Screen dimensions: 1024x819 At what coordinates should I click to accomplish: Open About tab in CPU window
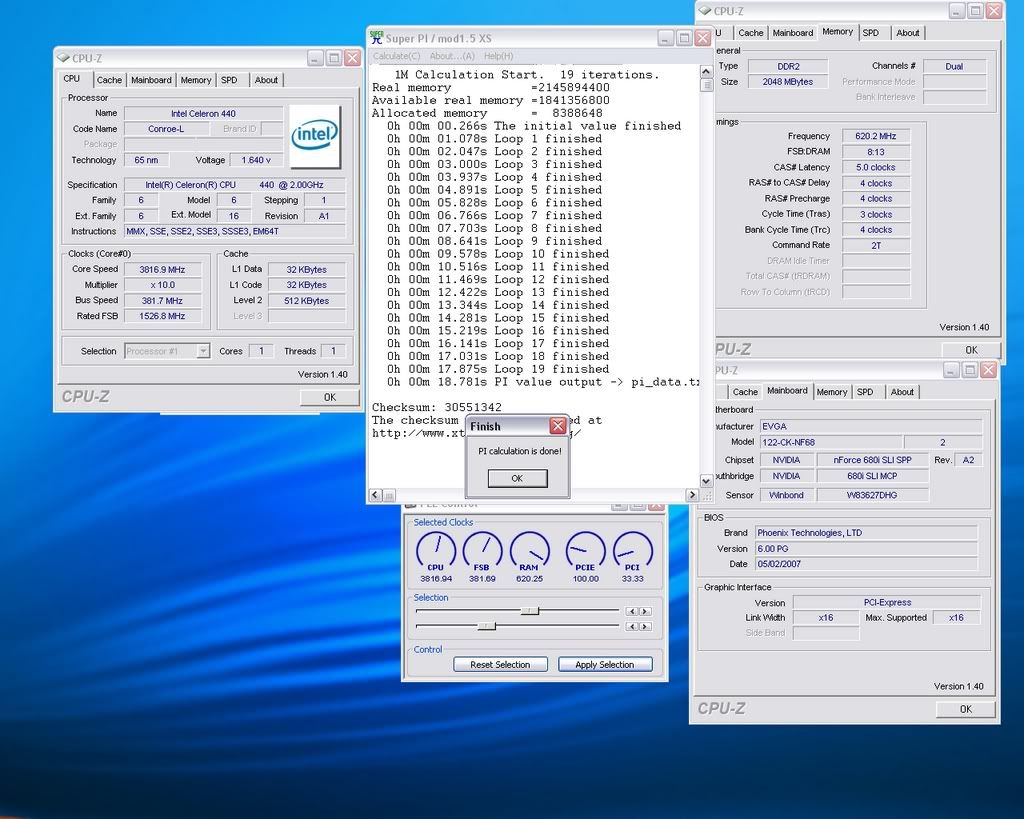click(266, 80)
